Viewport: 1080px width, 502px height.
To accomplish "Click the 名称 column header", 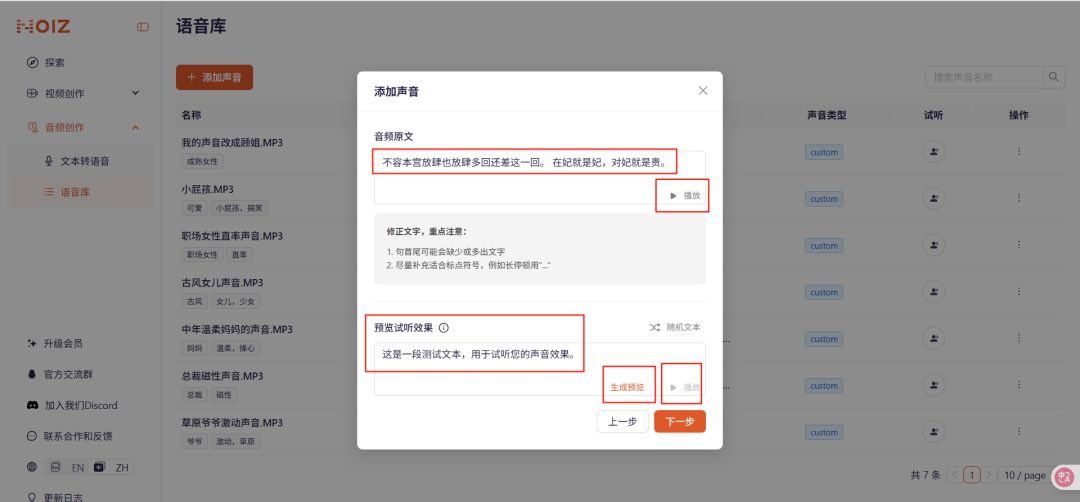I will 191,115.
